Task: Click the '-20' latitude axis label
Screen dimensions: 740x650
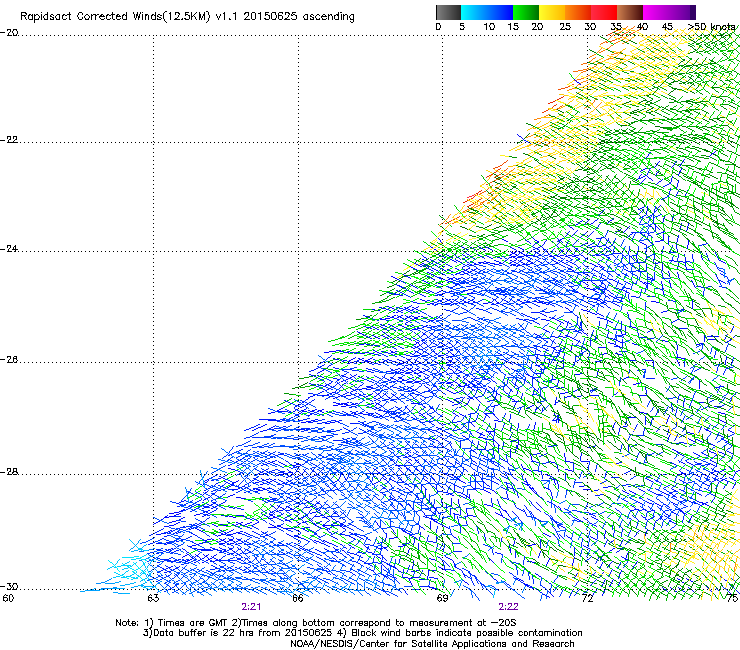Action: click(9, 33)
